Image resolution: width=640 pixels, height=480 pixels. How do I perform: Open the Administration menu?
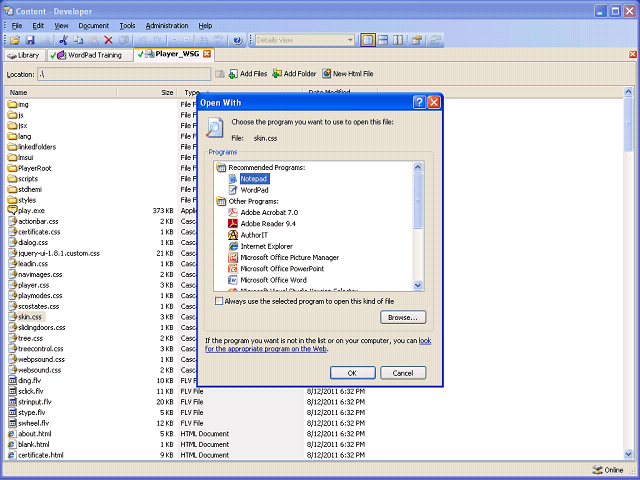167,26
